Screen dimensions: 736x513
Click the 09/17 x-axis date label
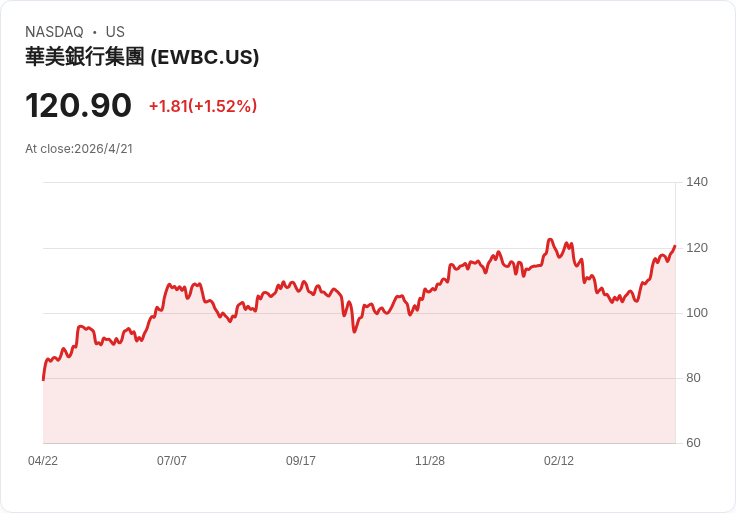coord(301,461)
